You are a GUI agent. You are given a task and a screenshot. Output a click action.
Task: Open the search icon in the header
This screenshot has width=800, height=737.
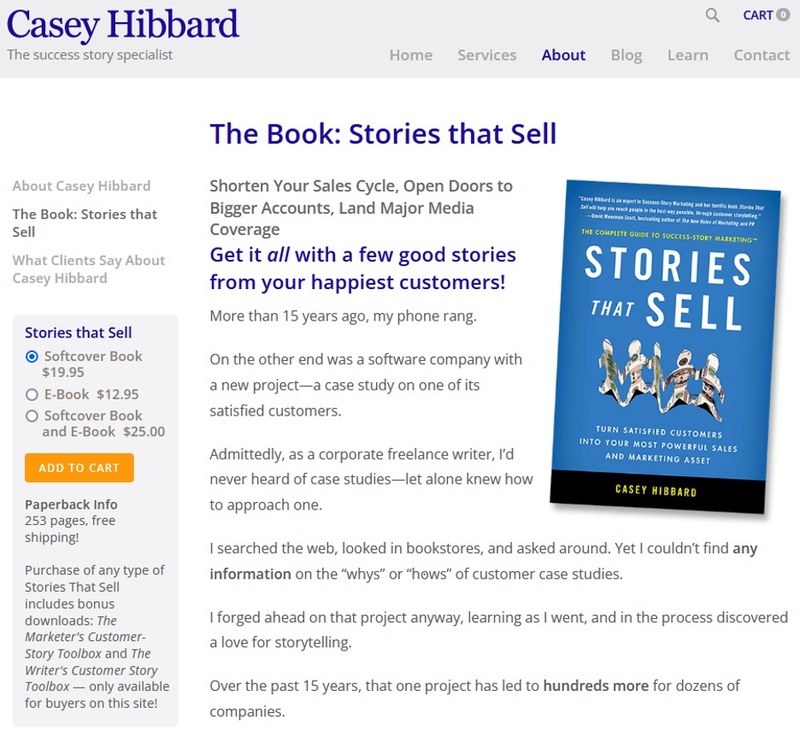(x=711, y=15)
